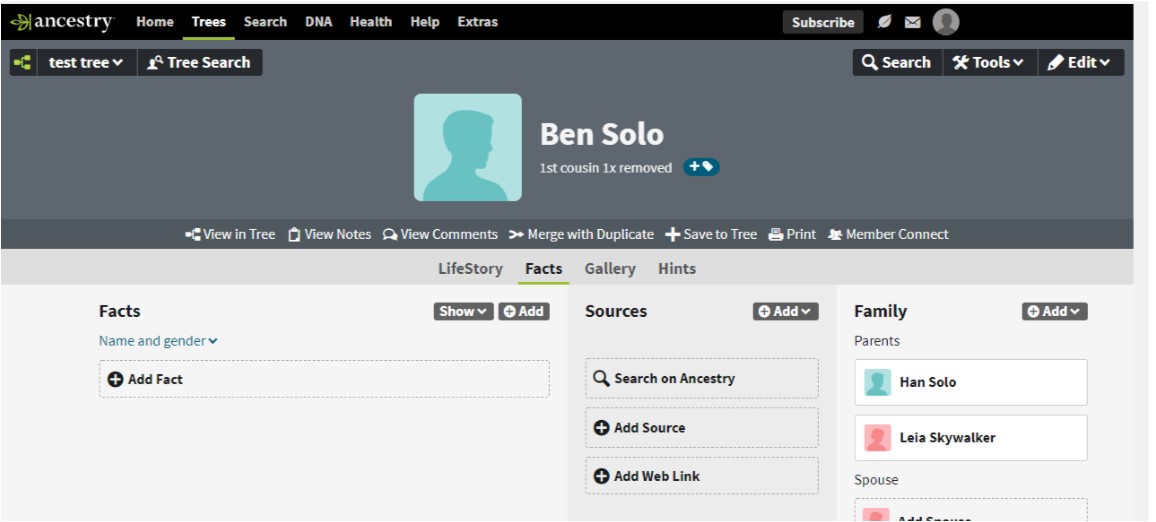Click the Search button in the tree toolbar
This screenshot has width=1156, height=522.
[x=897, y=63]
